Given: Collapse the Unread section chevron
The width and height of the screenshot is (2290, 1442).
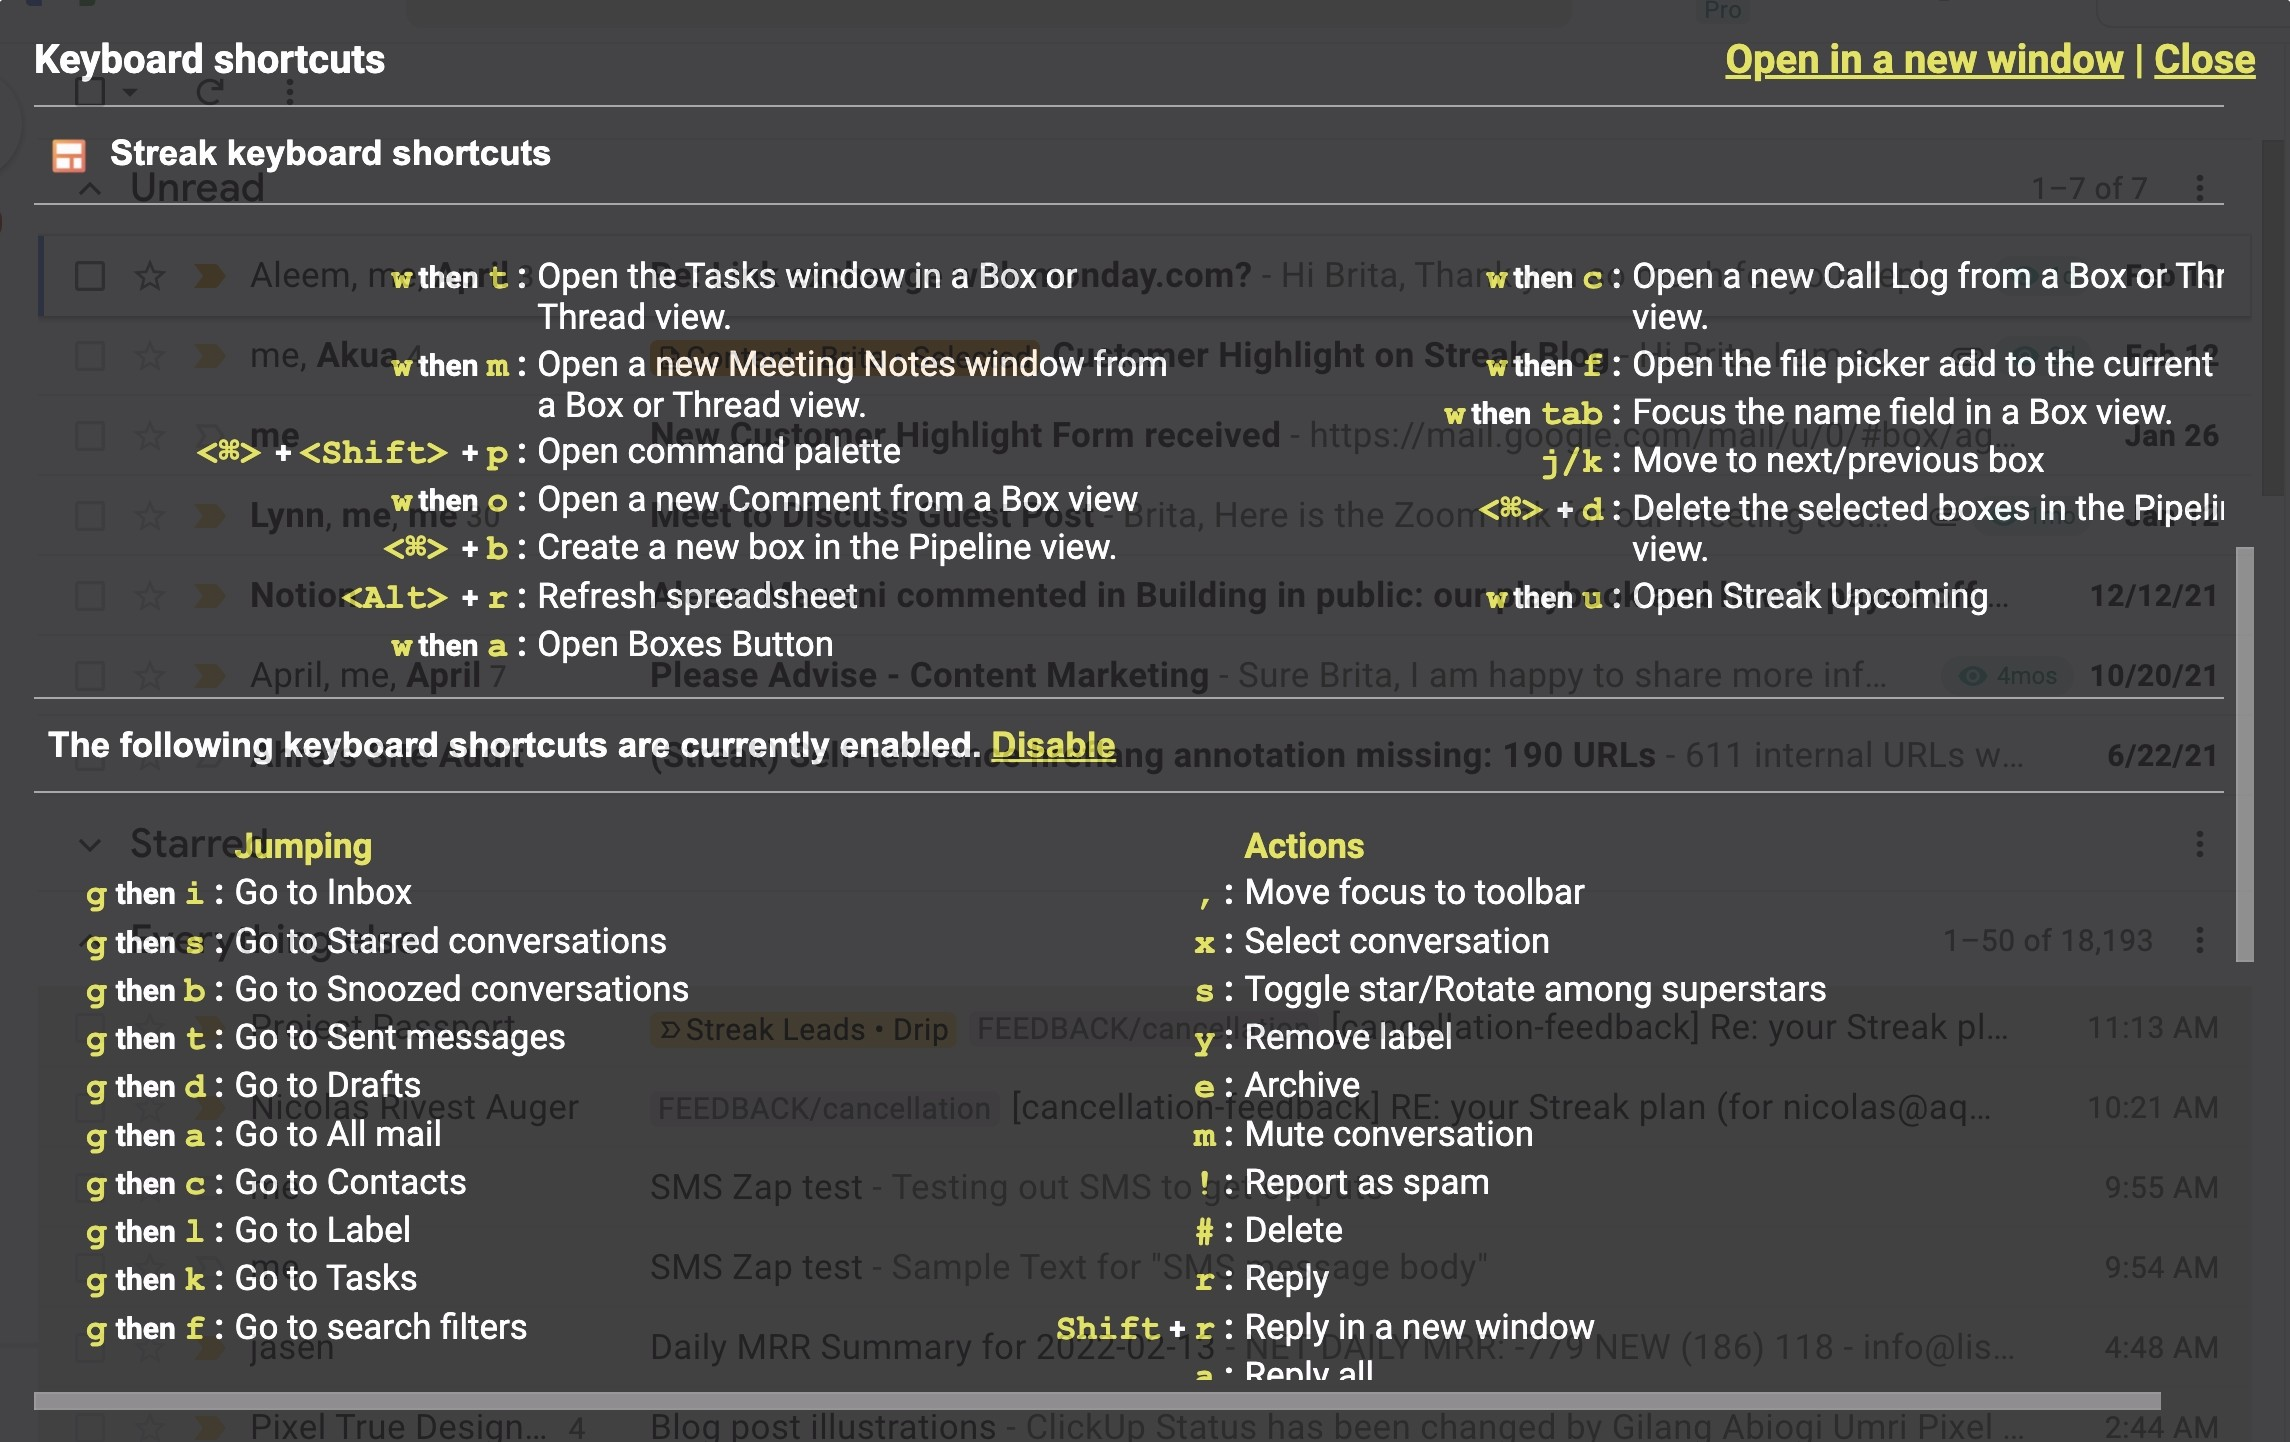Looking at the screenshot, I should coord(90,189).
